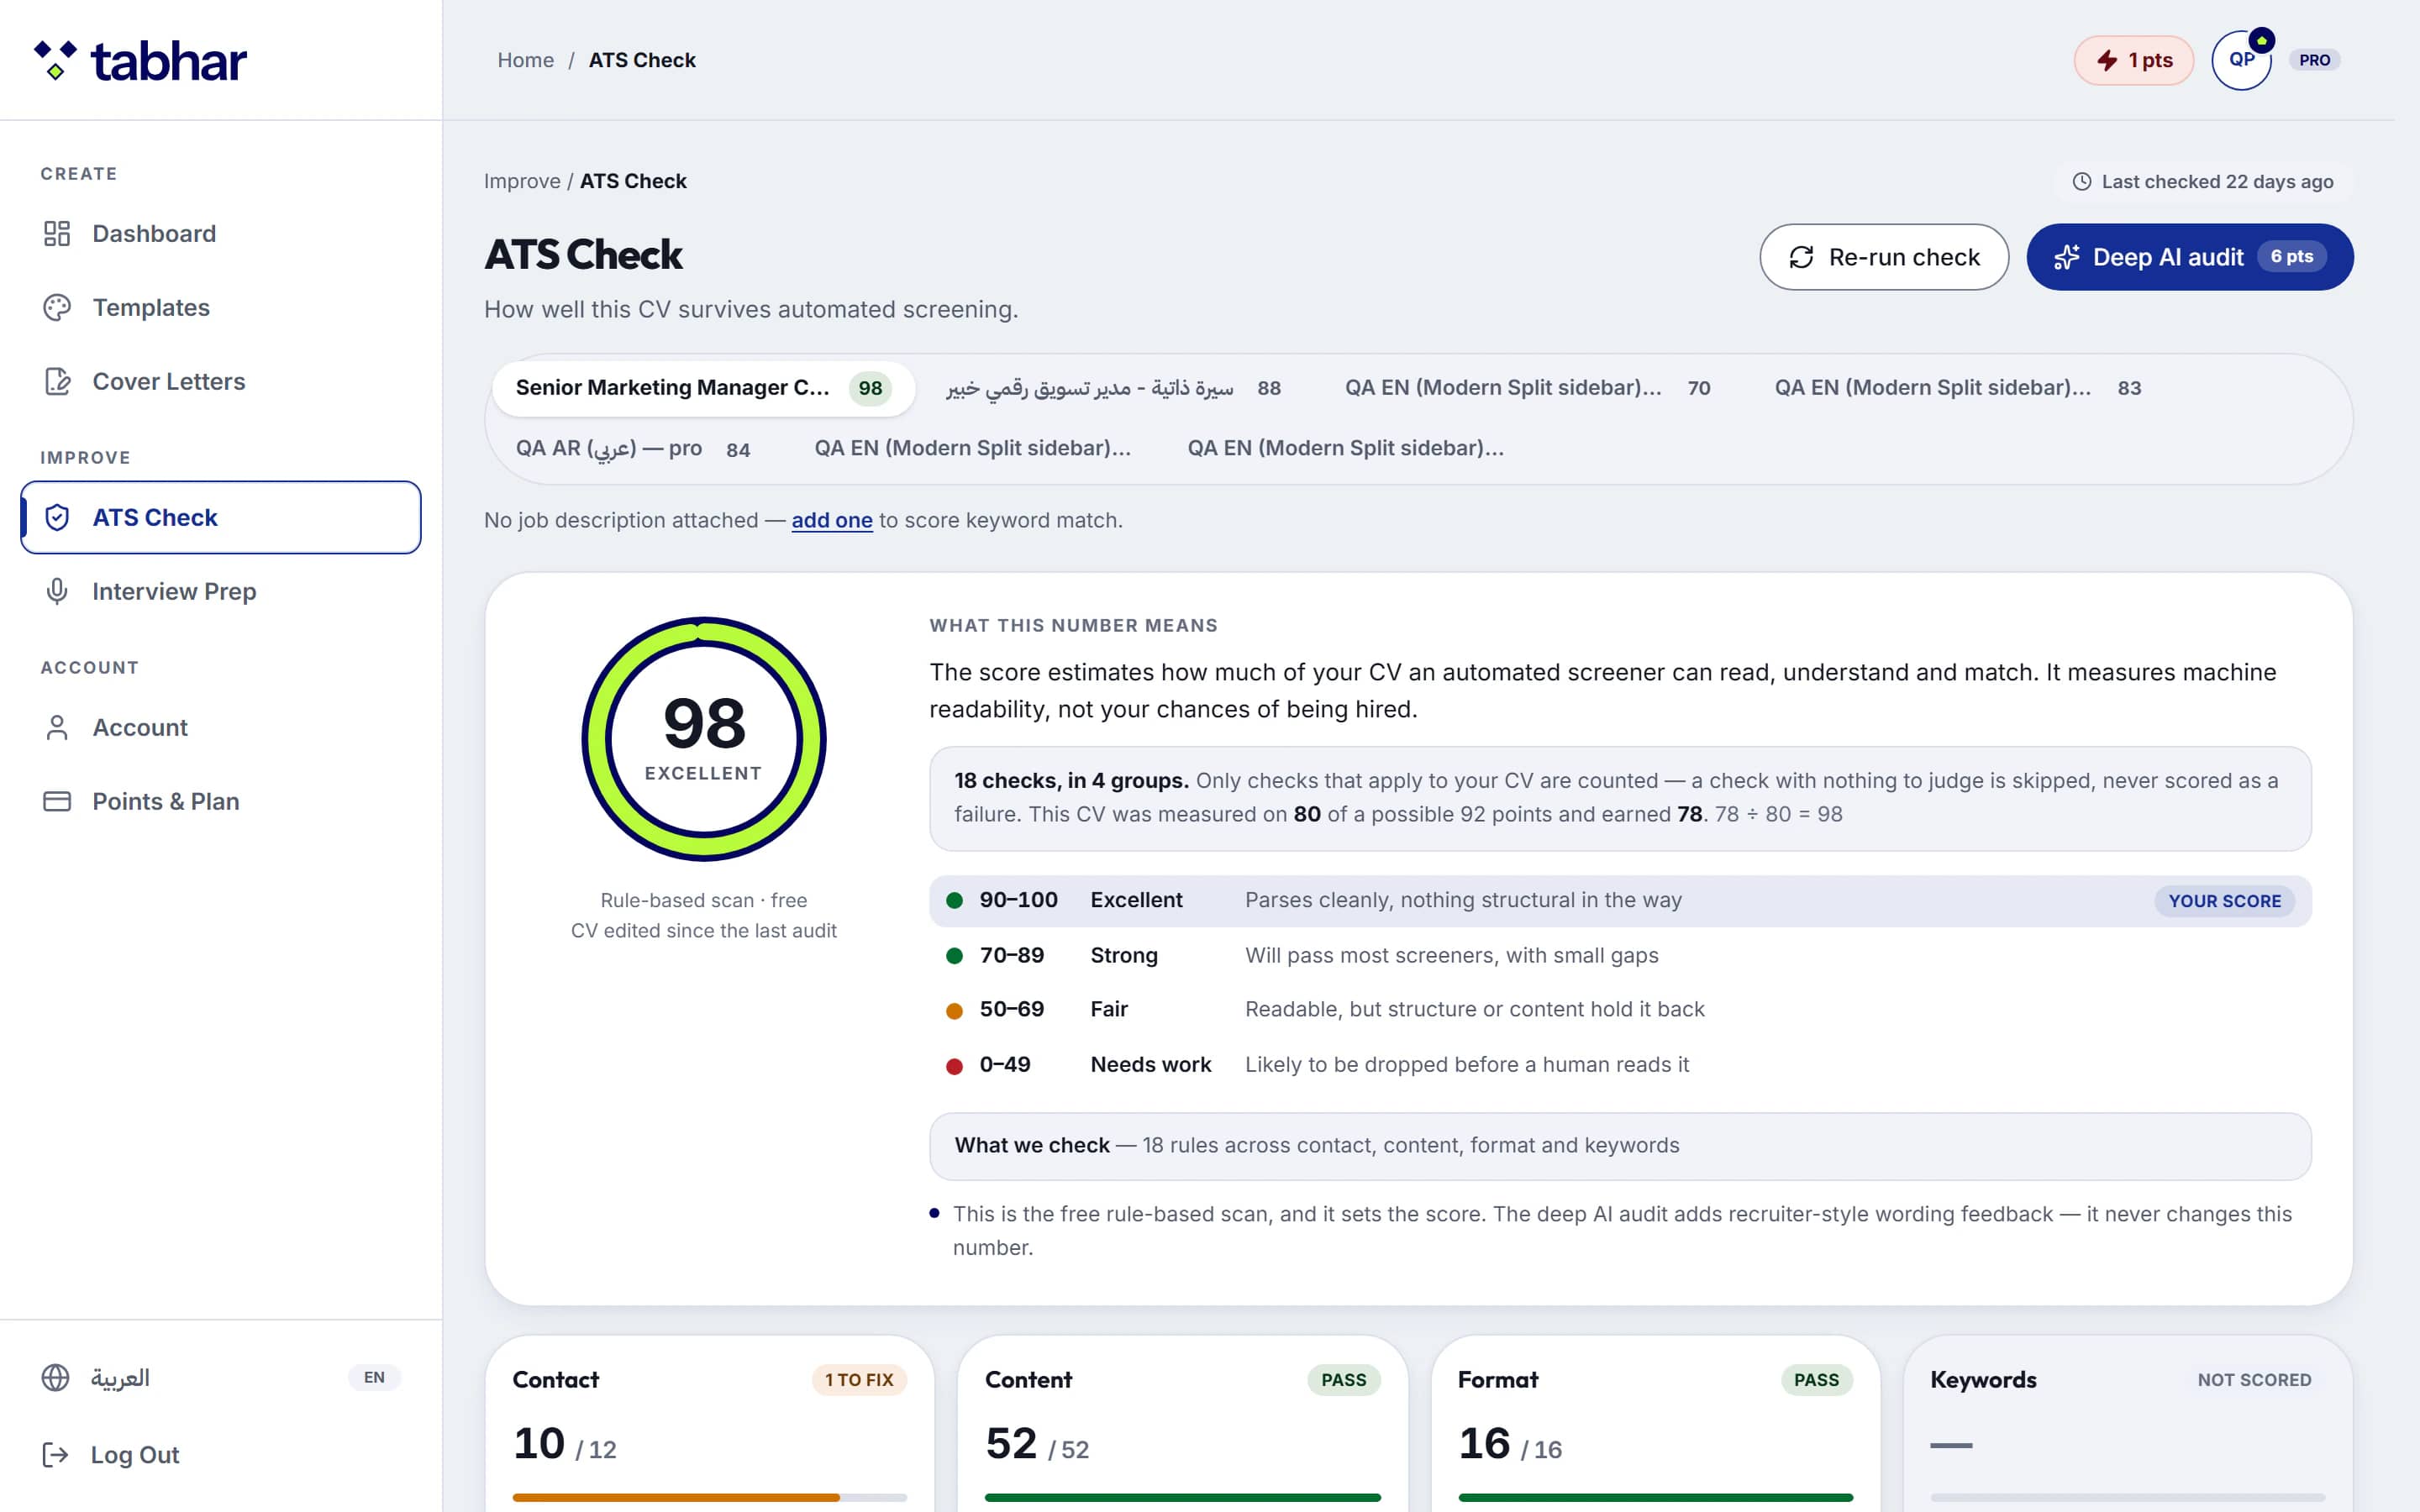Click the tabhar logo
The height and width of the screenshot is (1512, 2420).
click(140, 61)
